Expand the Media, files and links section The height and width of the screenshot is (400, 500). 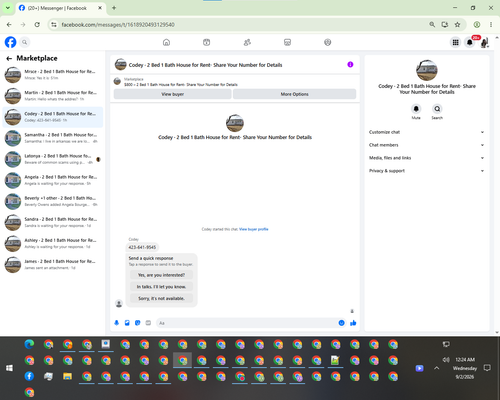pyautogui.click(x=427, y=158)
